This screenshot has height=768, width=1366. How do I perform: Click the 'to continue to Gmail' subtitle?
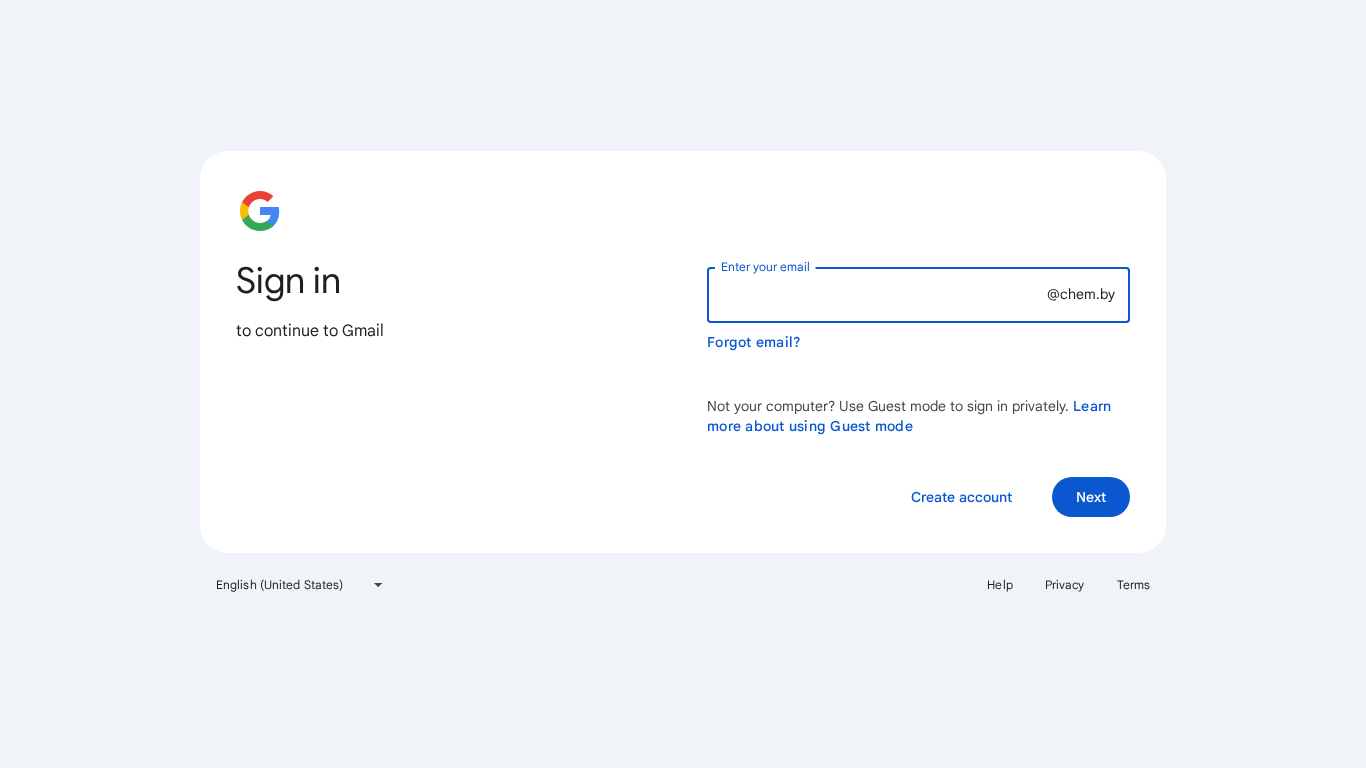coord(310,331)
